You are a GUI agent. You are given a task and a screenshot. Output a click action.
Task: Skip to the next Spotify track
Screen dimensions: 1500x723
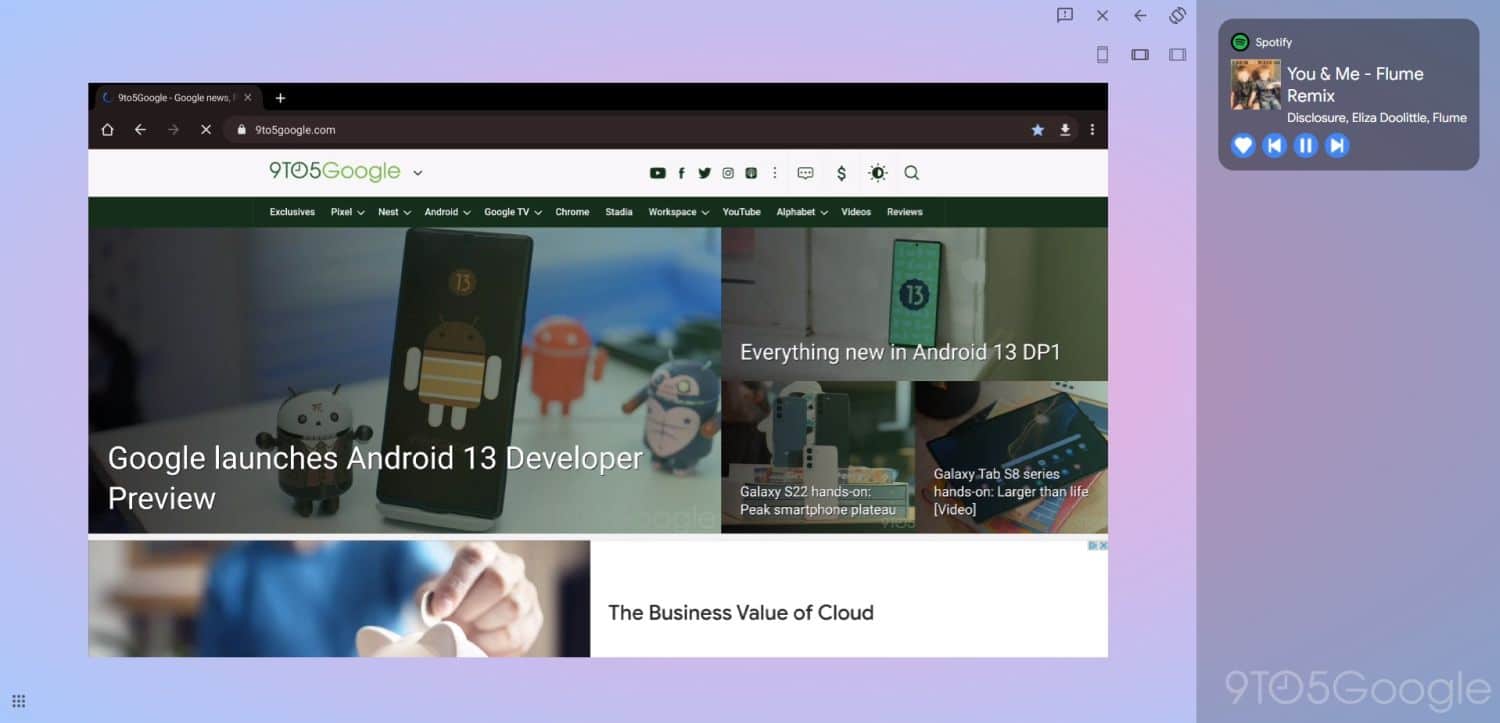click(1336, 146)
